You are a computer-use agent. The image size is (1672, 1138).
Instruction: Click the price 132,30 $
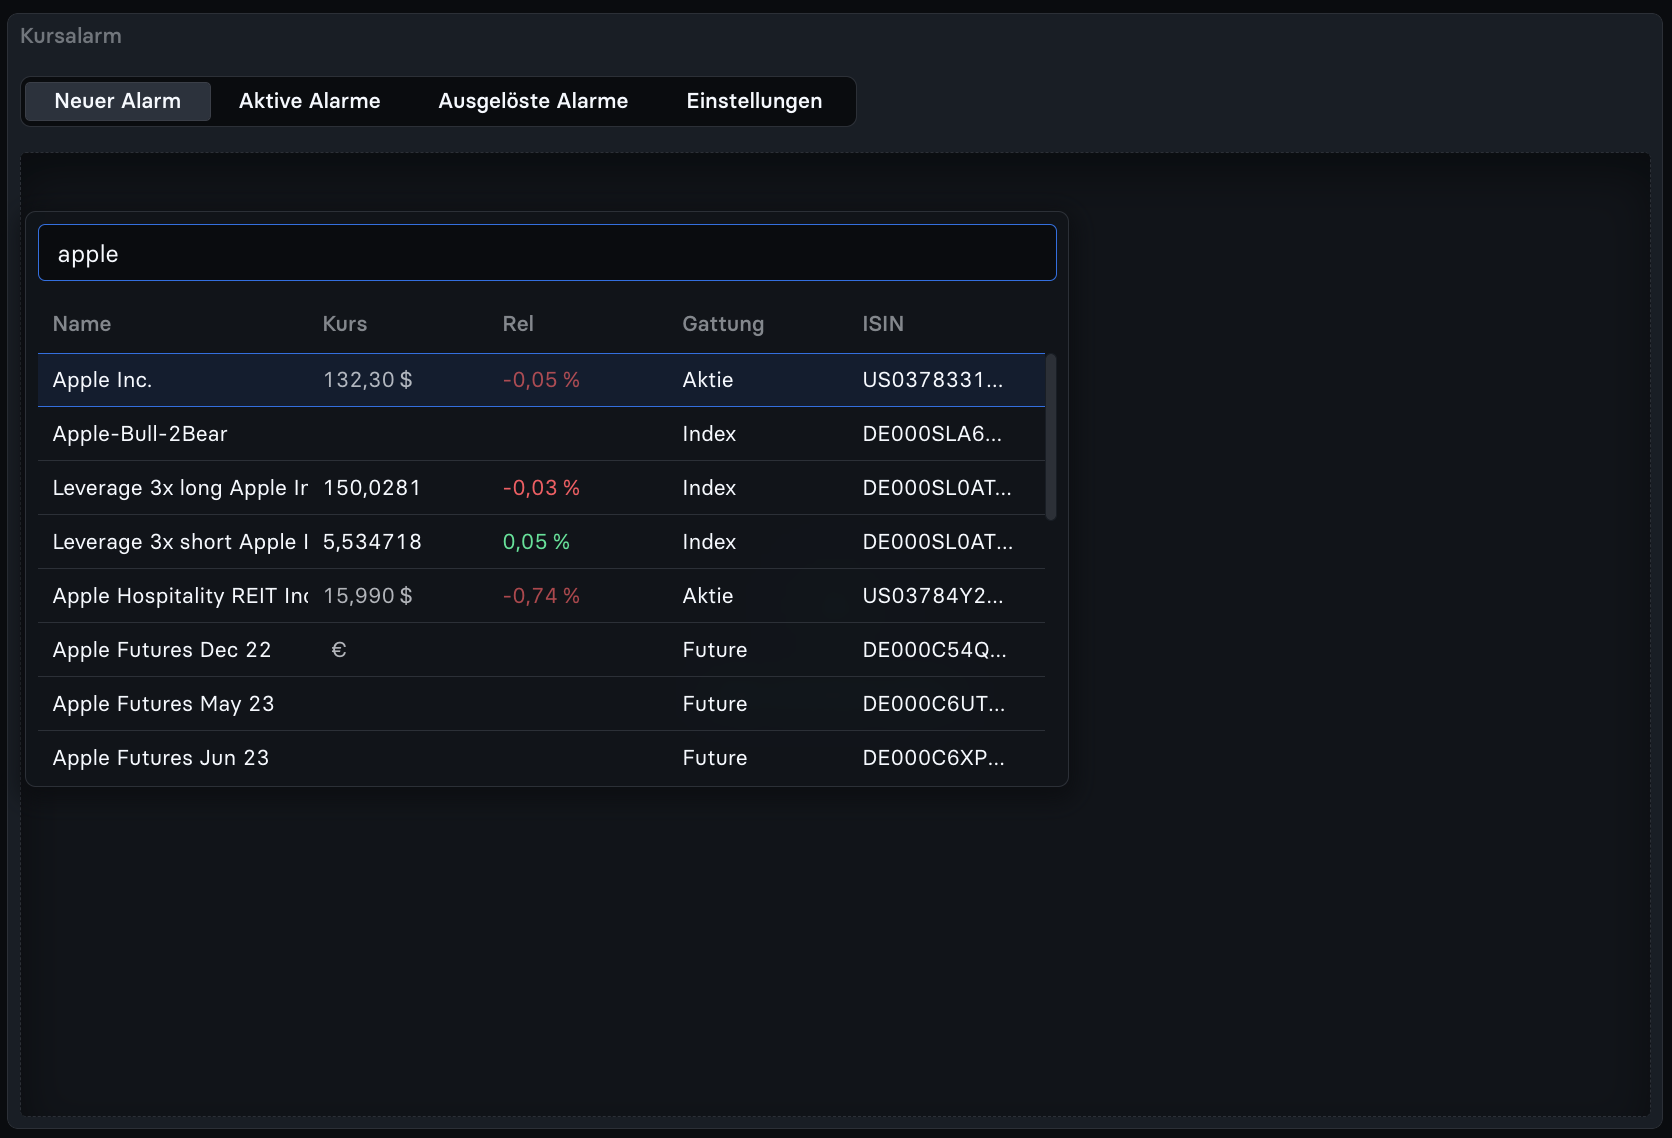click(x=368, y=380)
